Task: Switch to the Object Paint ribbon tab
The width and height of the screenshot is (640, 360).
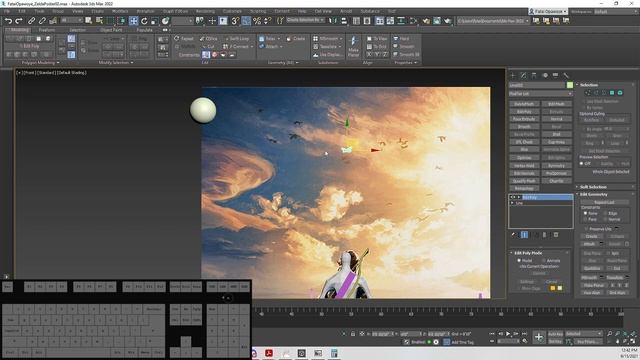Action: [111, 30]
